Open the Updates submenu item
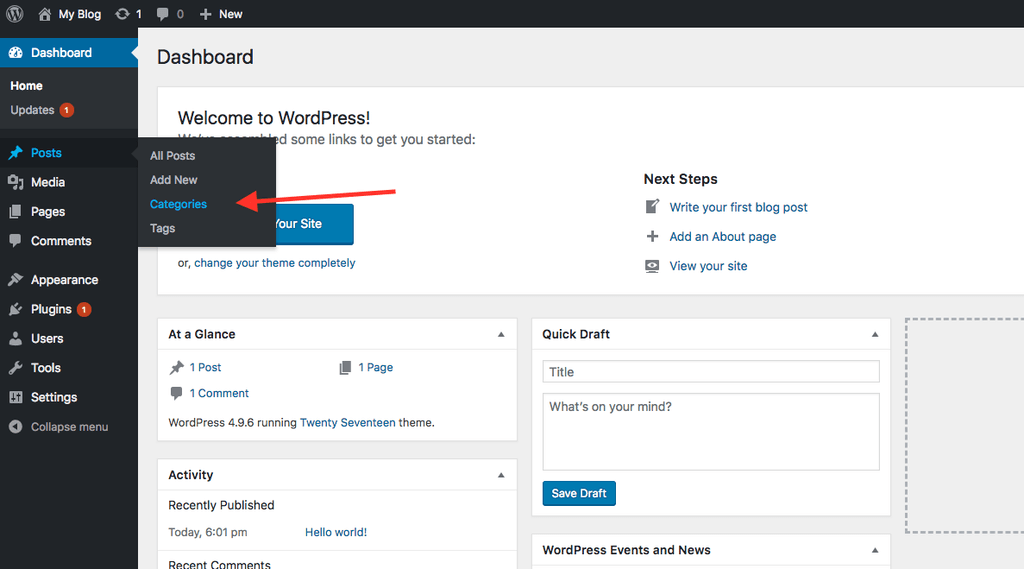The image size is (1024, 569). pos(32,110)
